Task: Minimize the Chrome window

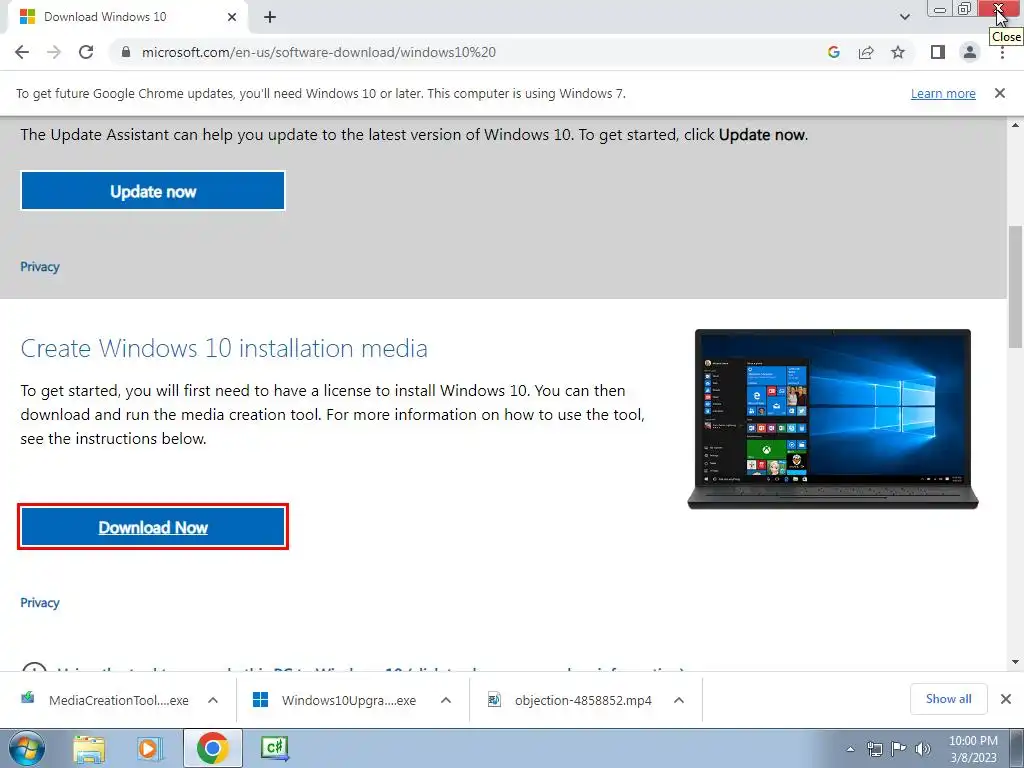Action: pyautogui.click(x=940, y=9)
